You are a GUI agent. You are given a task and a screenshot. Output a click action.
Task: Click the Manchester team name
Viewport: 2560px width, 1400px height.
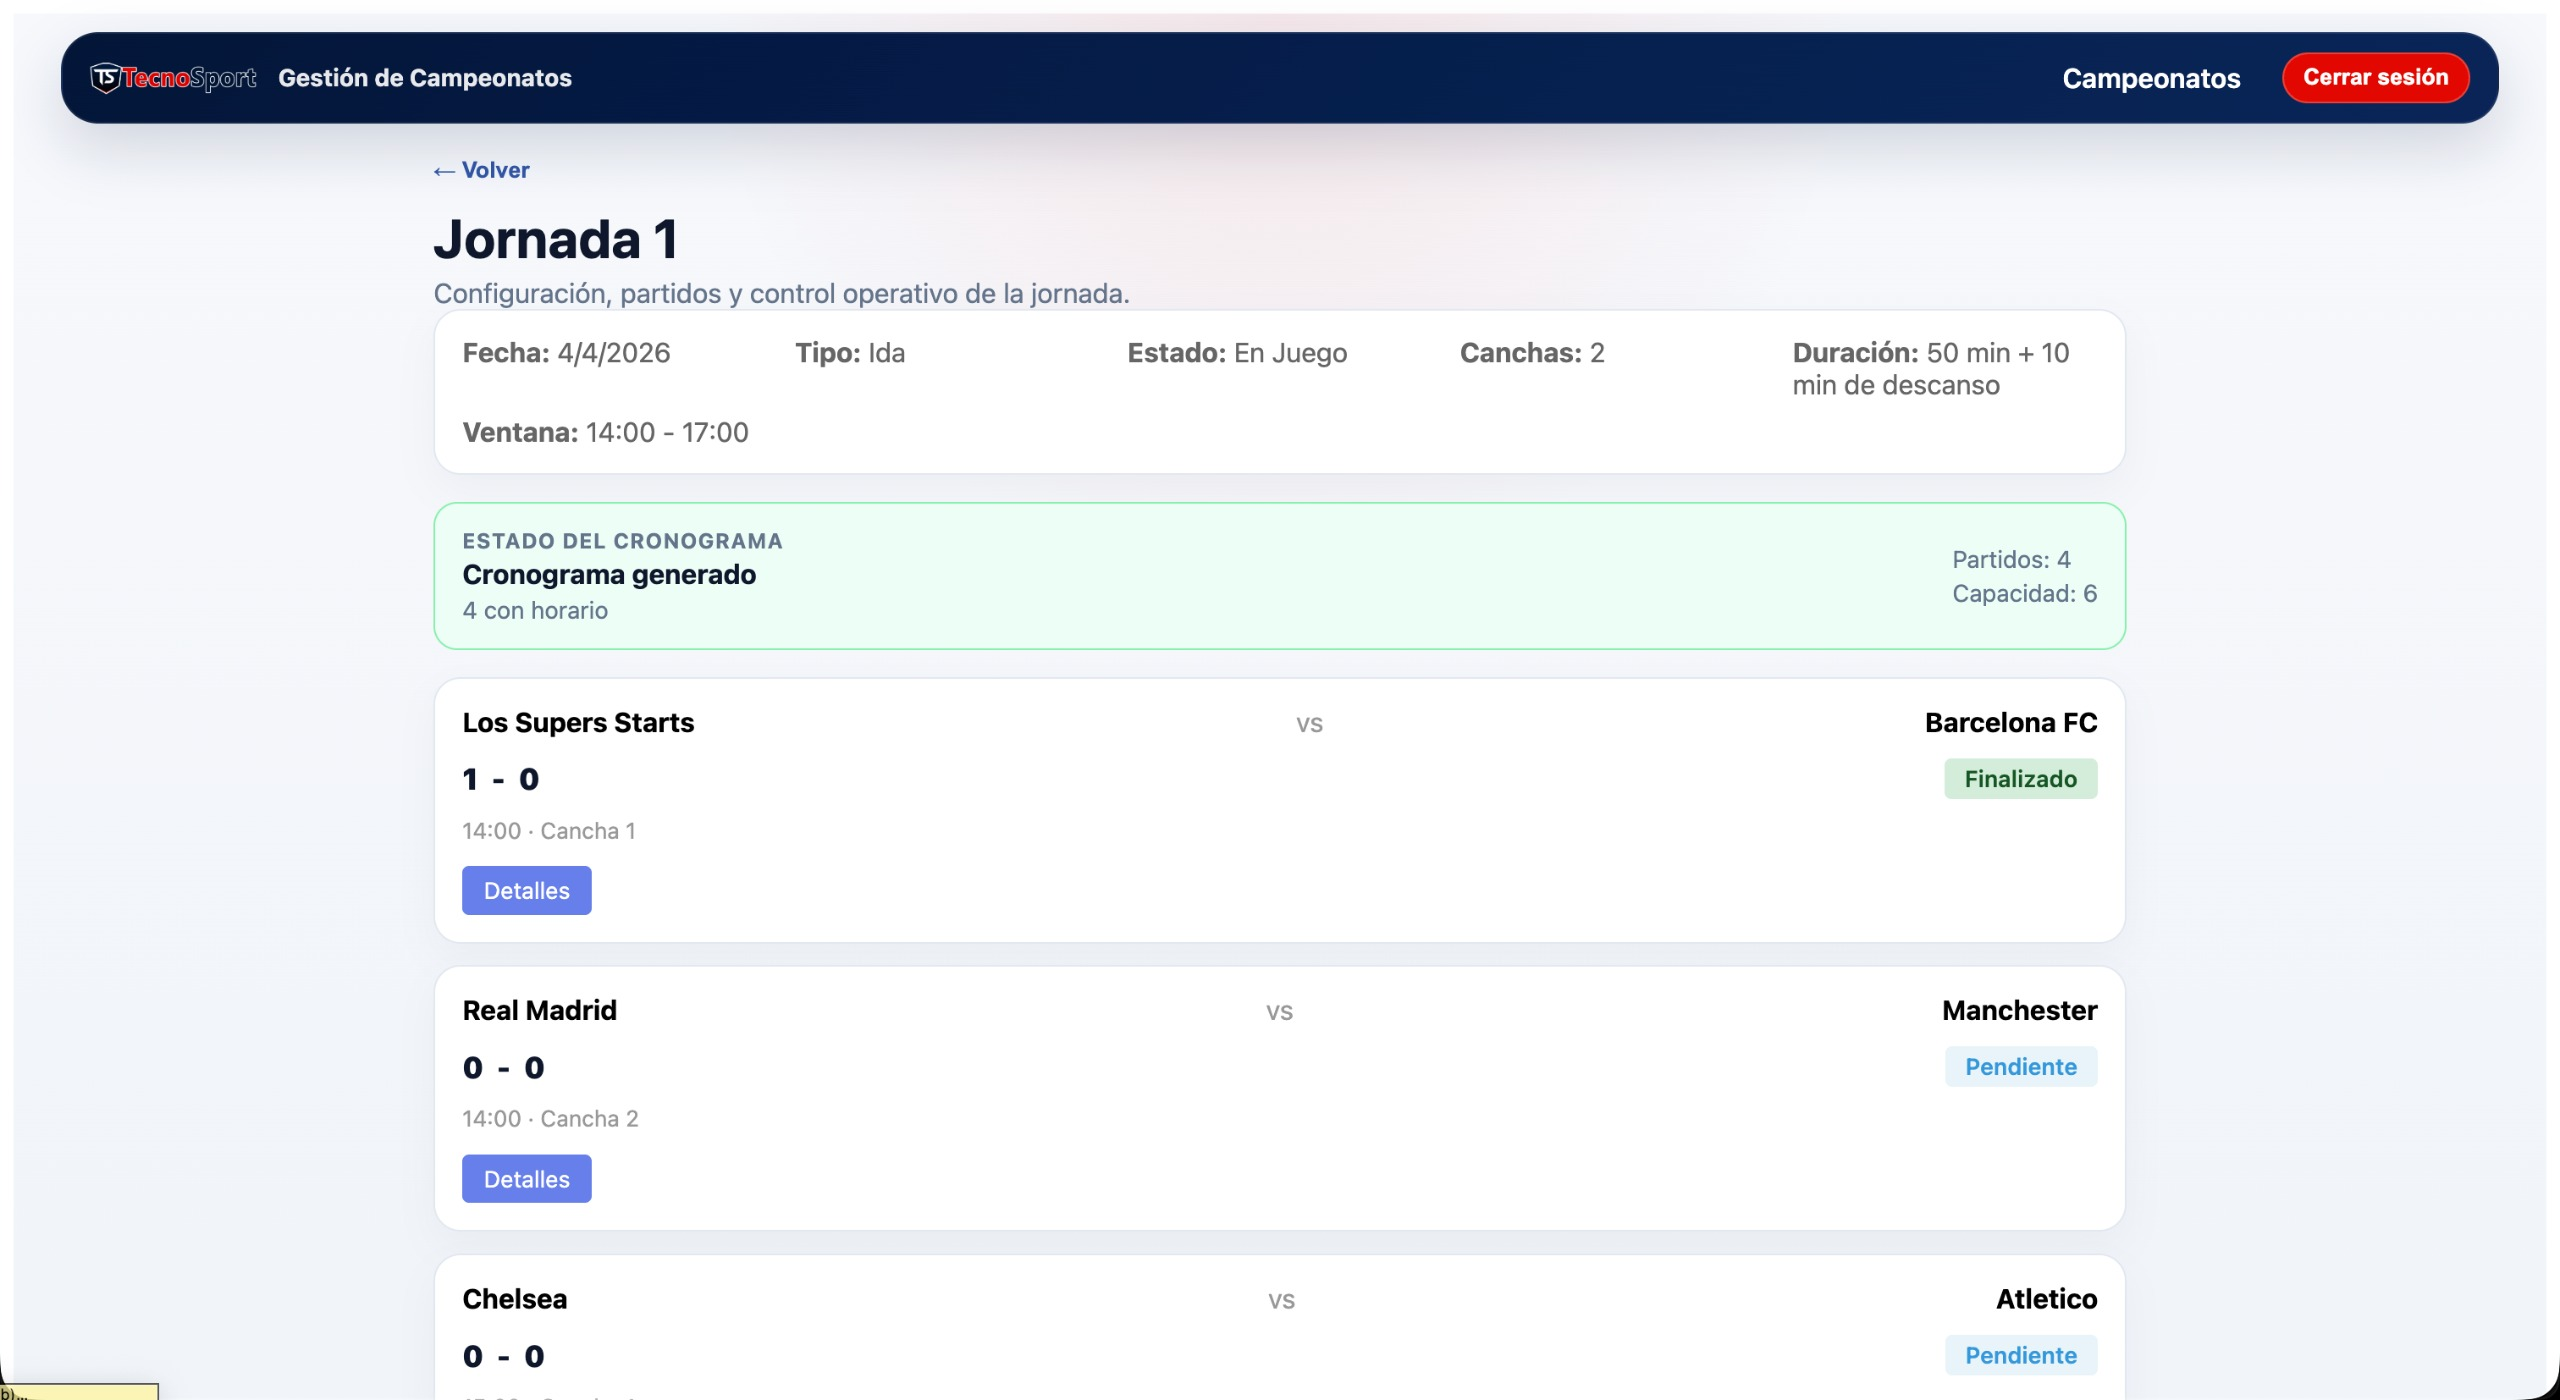coord(2019,1011)
